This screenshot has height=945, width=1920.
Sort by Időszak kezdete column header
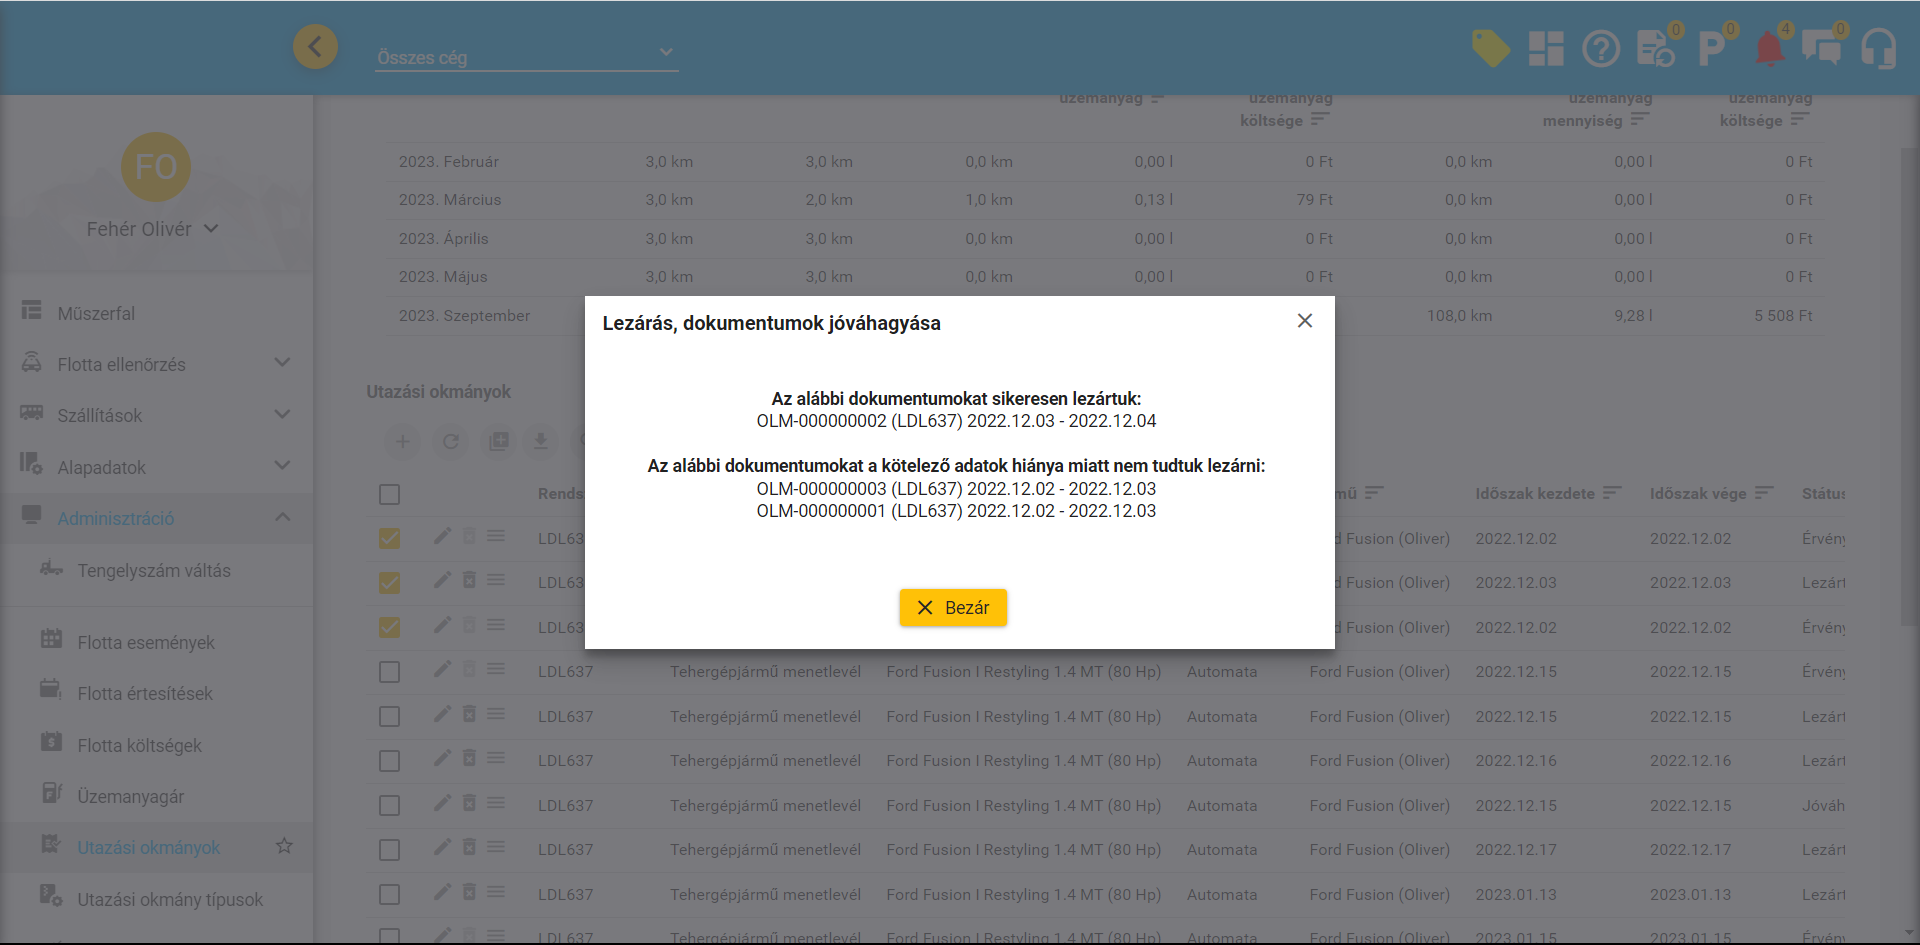(1535, 493)
